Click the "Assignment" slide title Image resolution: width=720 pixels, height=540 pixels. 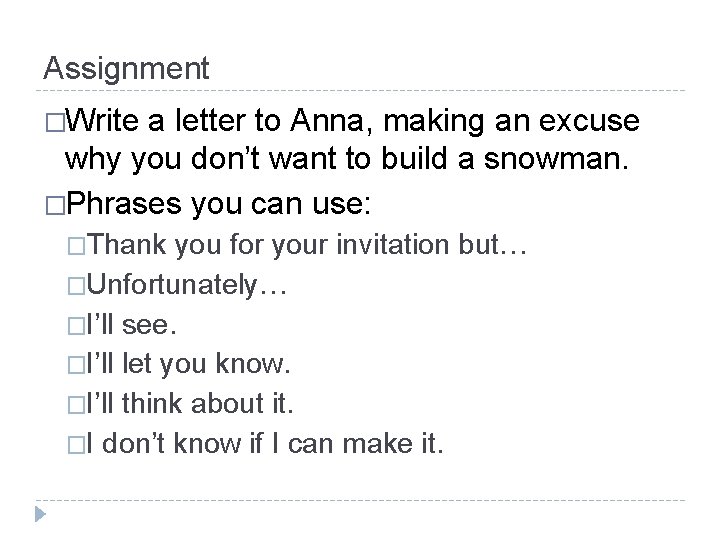click(127, 68)
